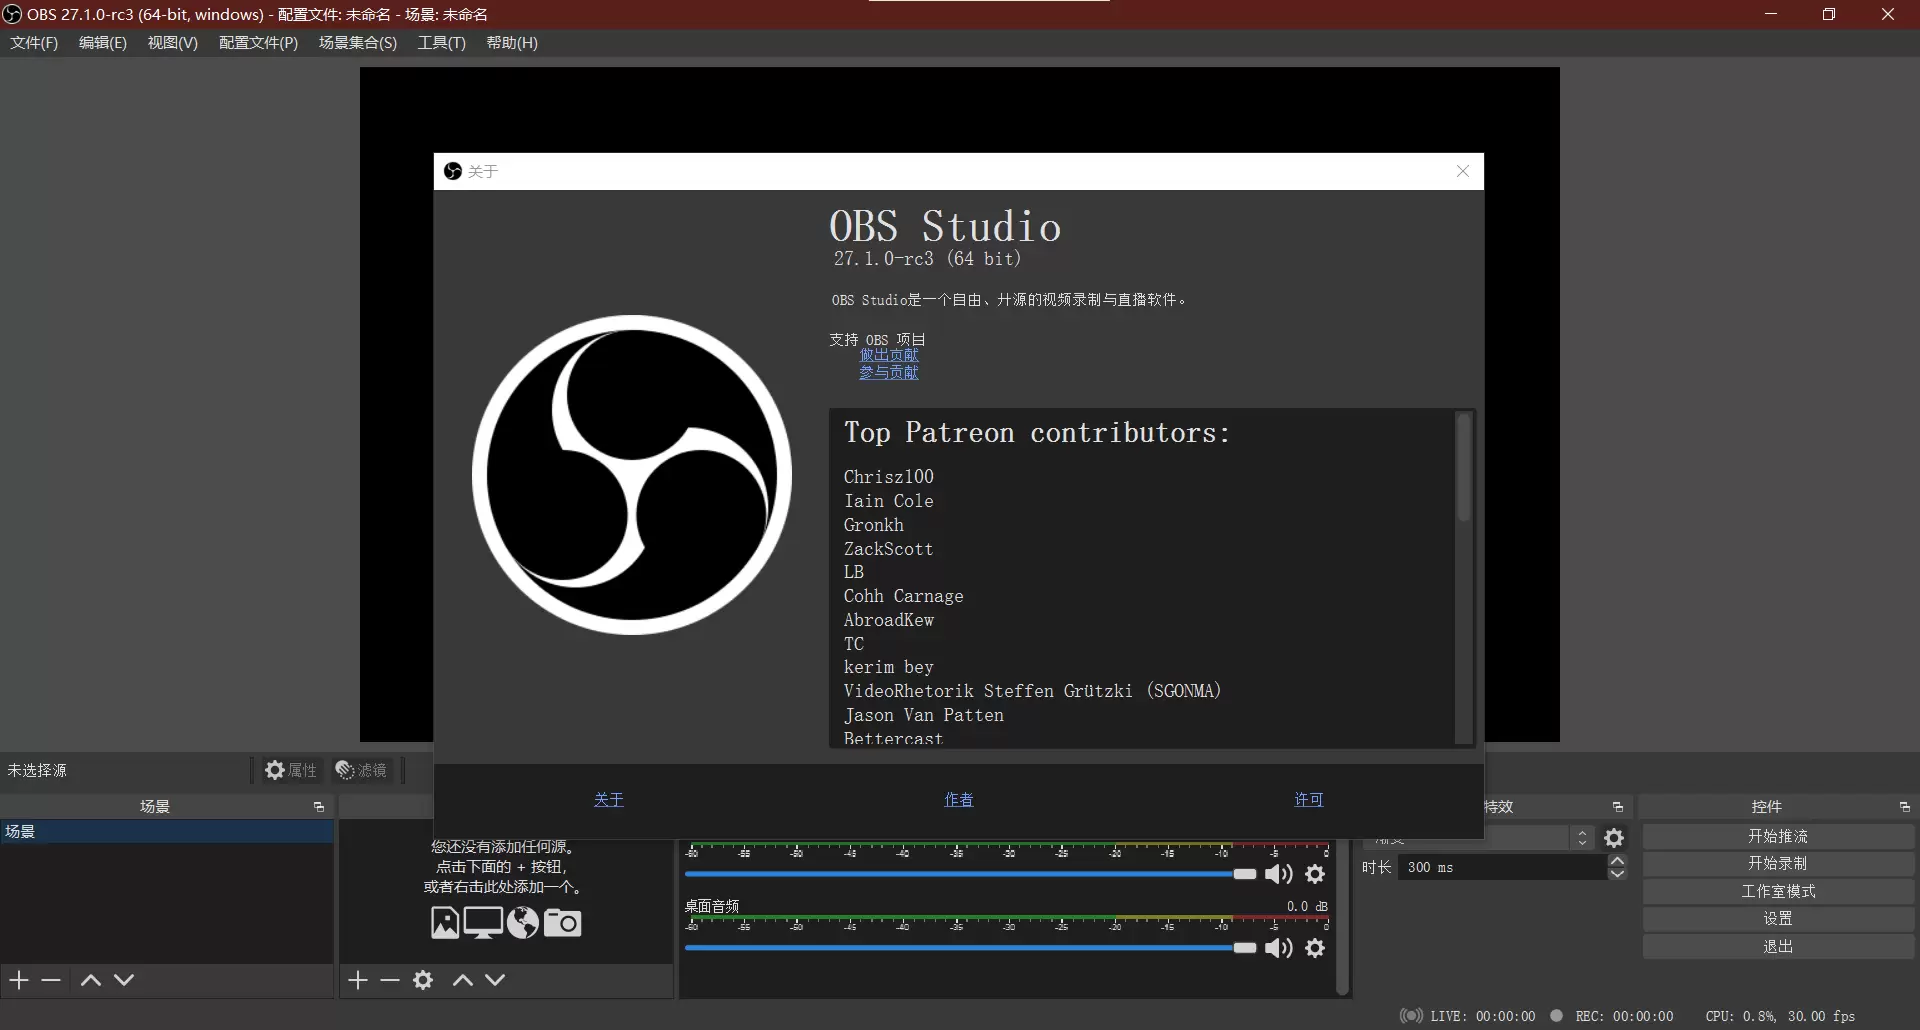Float the 场景 dock using its popout icon
This screenshot has height=1030, width=1920.
click(319, 807)
